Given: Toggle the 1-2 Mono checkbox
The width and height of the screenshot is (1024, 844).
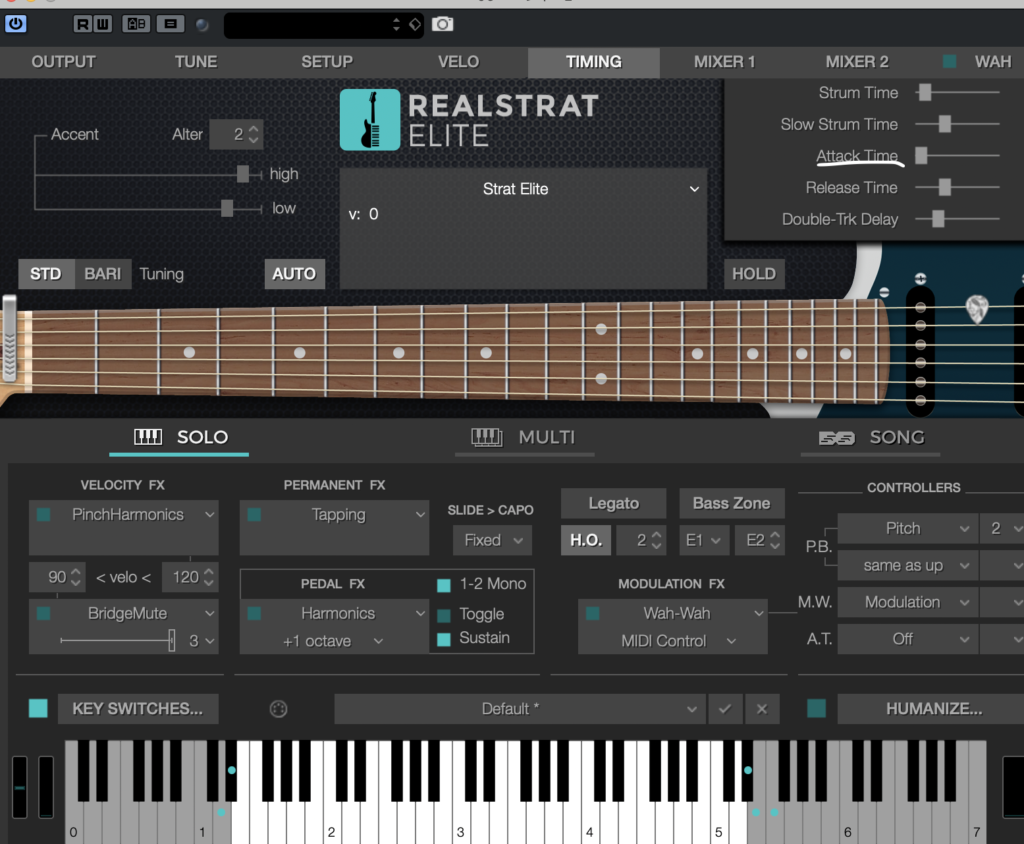Looking at the screenshot, I should (444, 585).
